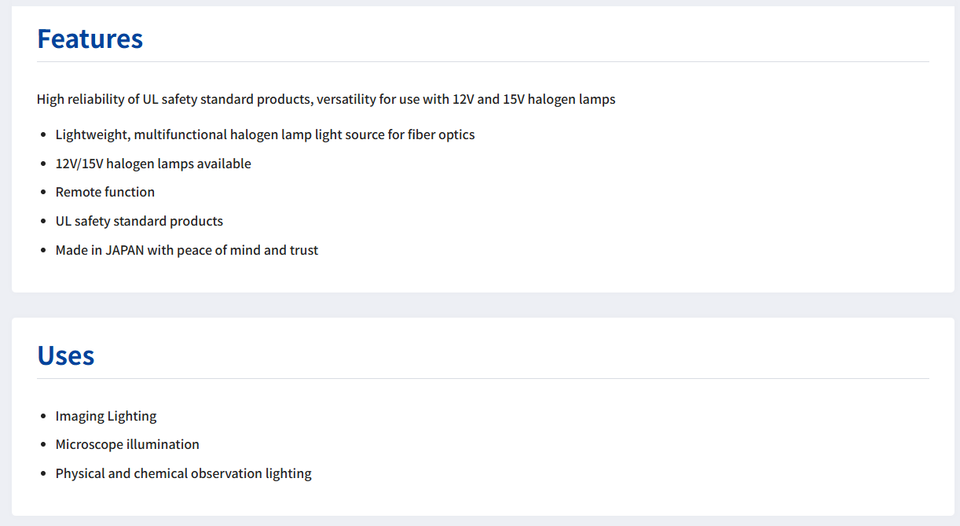Click the Uses section heading
The width and height of the screenshot is (960, 526).
pos(66,356)
